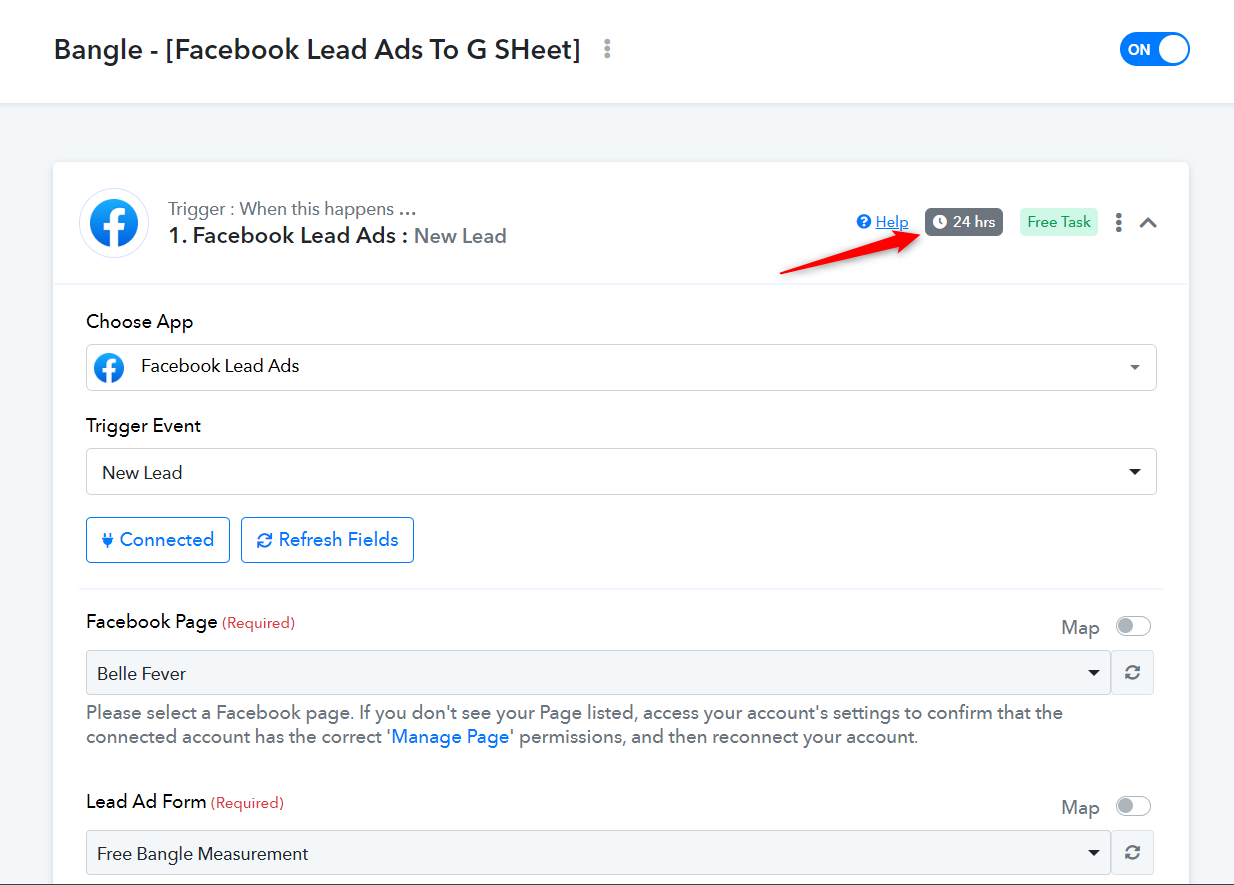Click the Refresh Fields button

pos(327,540)
